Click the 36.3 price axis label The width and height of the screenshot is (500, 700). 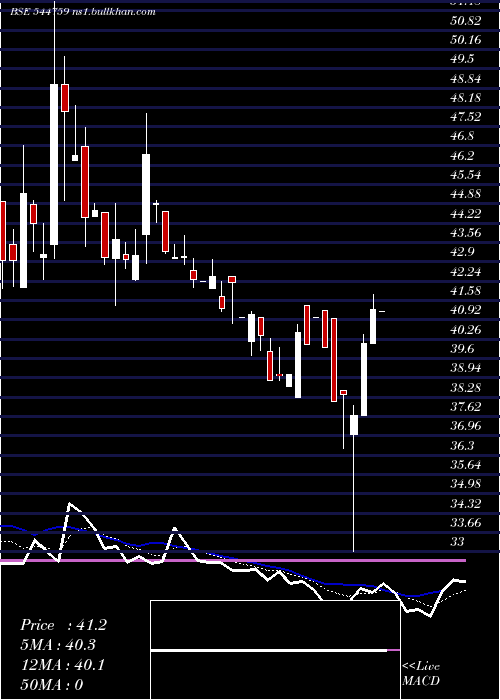pos(462,446)
